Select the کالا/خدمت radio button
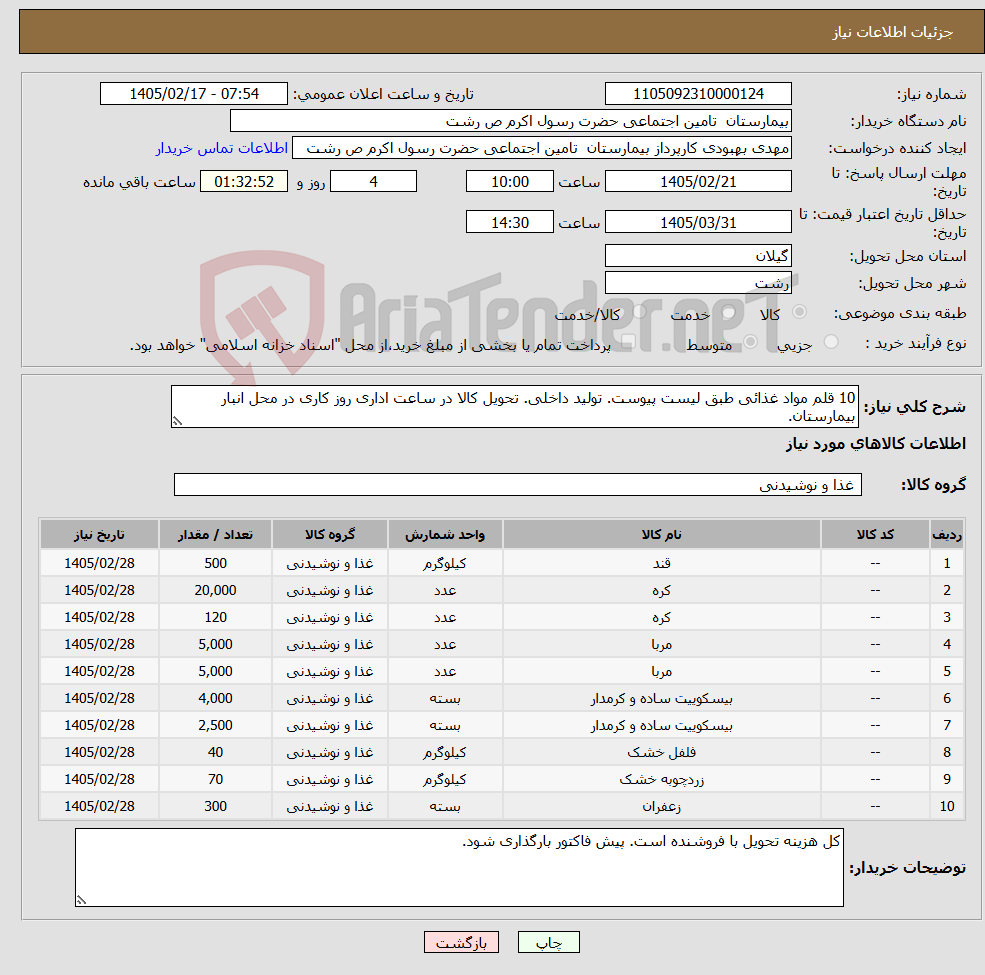Viewport: 985px width, 975px height. [639, 312]
